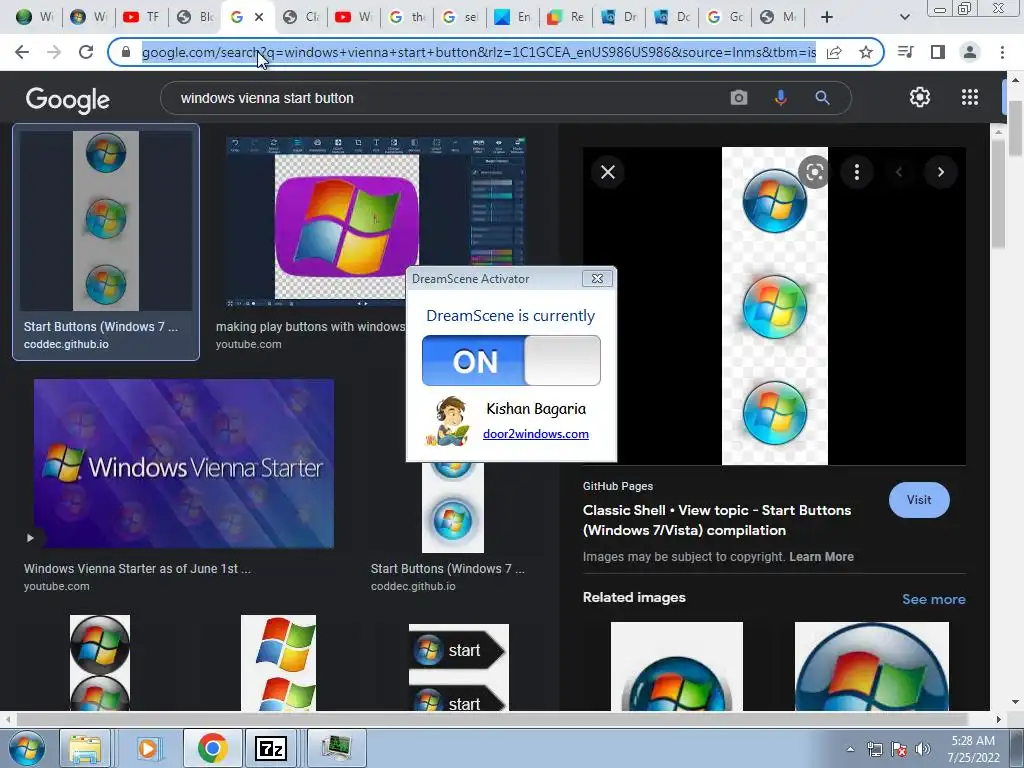The height and width of the screenshot is (768, 1024).
Task: Switch to the 'Dr' tab
Action: (x=618, y=17)
